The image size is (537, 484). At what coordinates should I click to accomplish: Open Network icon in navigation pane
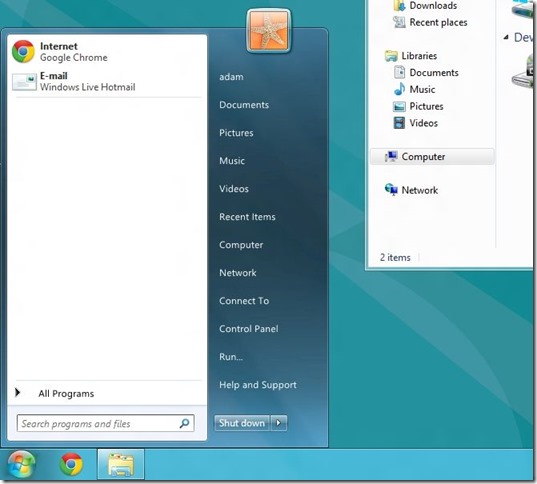(x=391, y=189)
